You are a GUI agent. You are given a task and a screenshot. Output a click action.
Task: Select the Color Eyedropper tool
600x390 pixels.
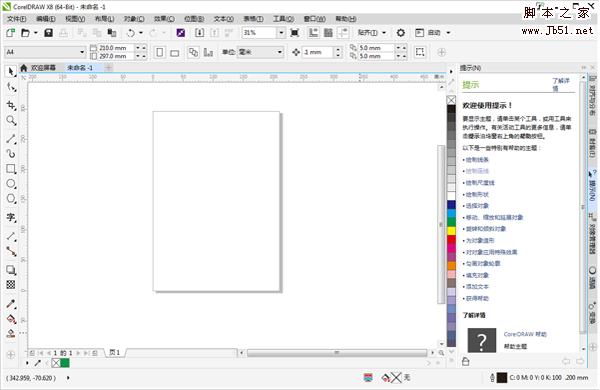pos(11,304)
